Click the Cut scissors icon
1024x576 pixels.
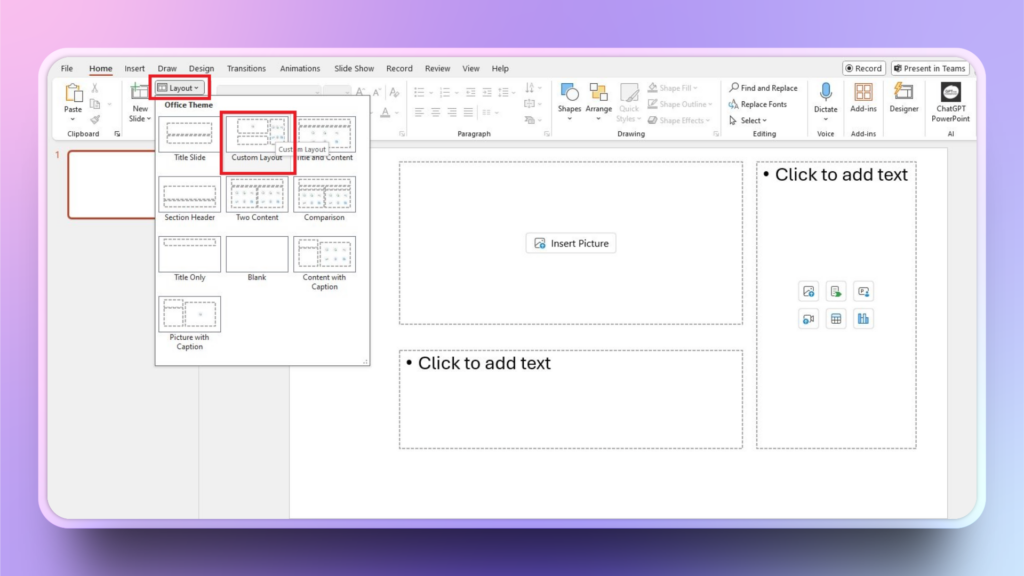[95, 88]
